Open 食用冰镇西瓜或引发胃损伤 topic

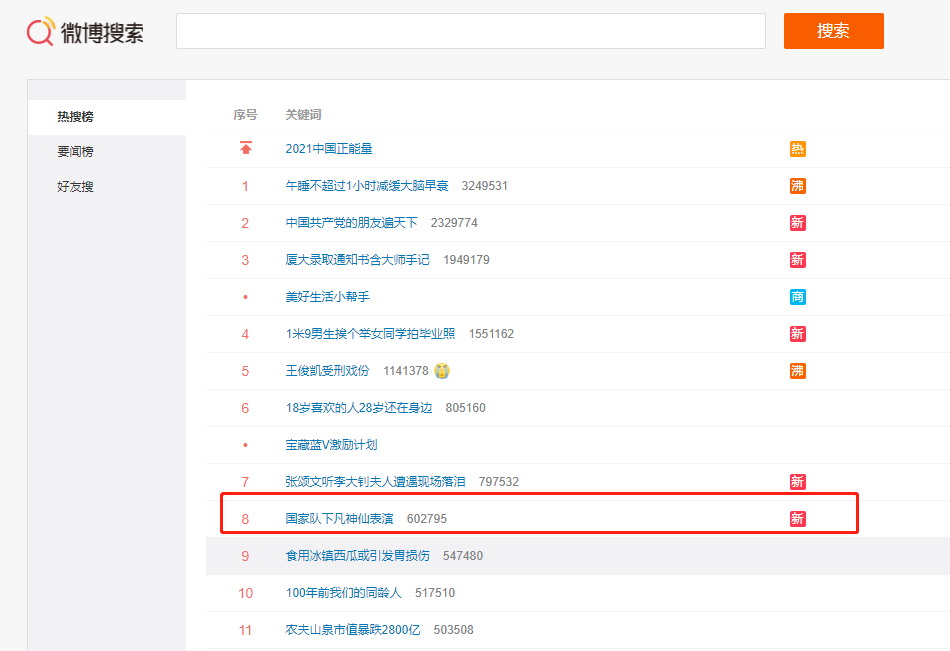[x=357, y=556]
